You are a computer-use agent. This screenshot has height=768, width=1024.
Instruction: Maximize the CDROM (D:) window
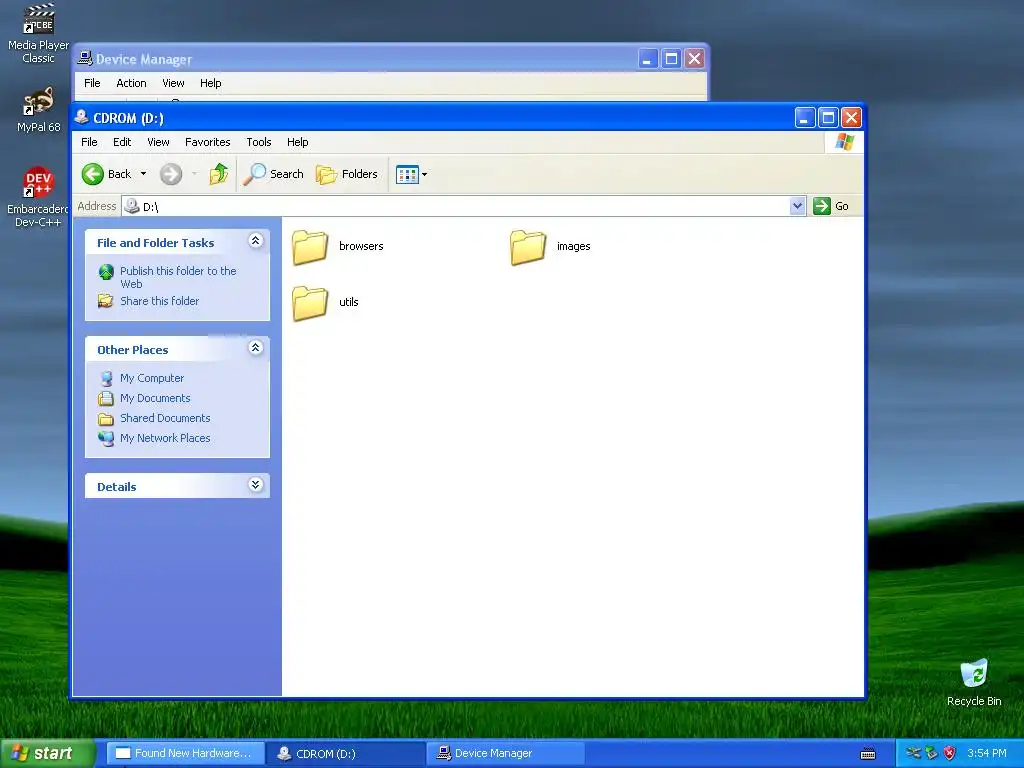[x=828, y=118]
